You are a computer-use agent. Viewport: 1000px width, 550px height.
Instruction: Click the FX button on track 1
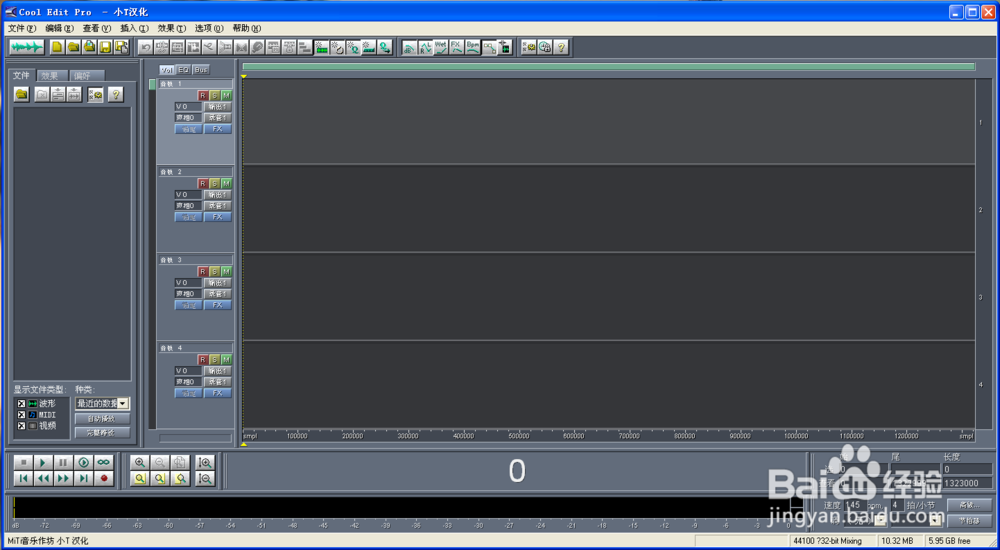(217, 129)
